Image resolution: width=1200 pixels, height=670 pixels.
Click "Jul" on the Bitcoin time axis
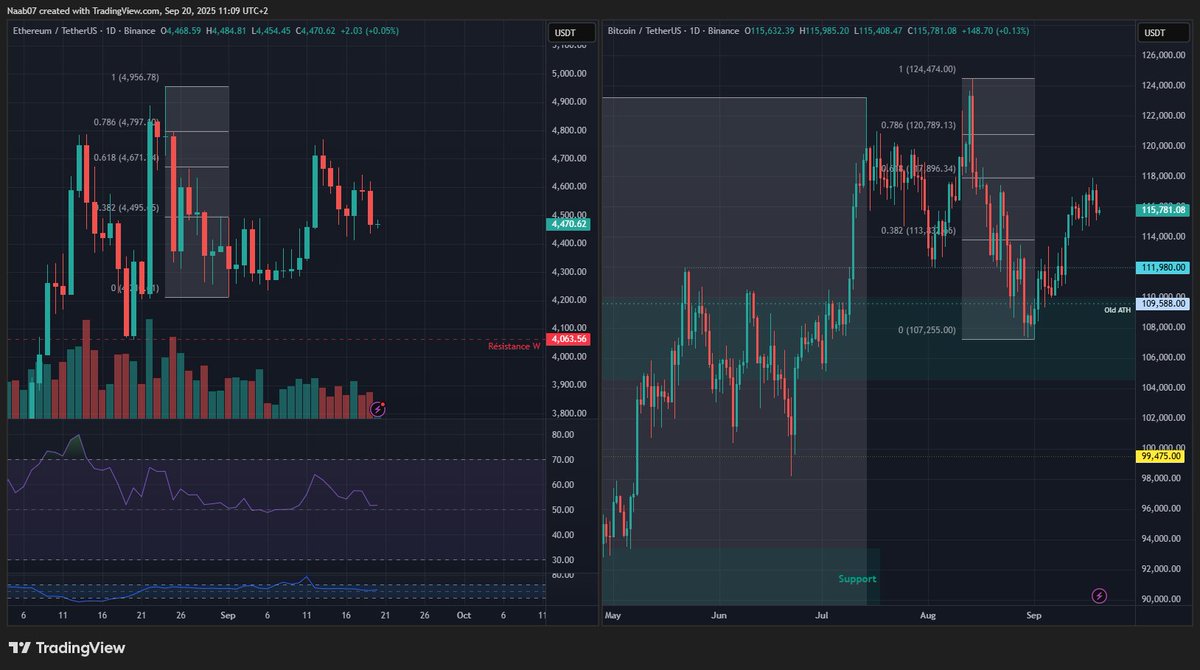[x=824, y=616]
